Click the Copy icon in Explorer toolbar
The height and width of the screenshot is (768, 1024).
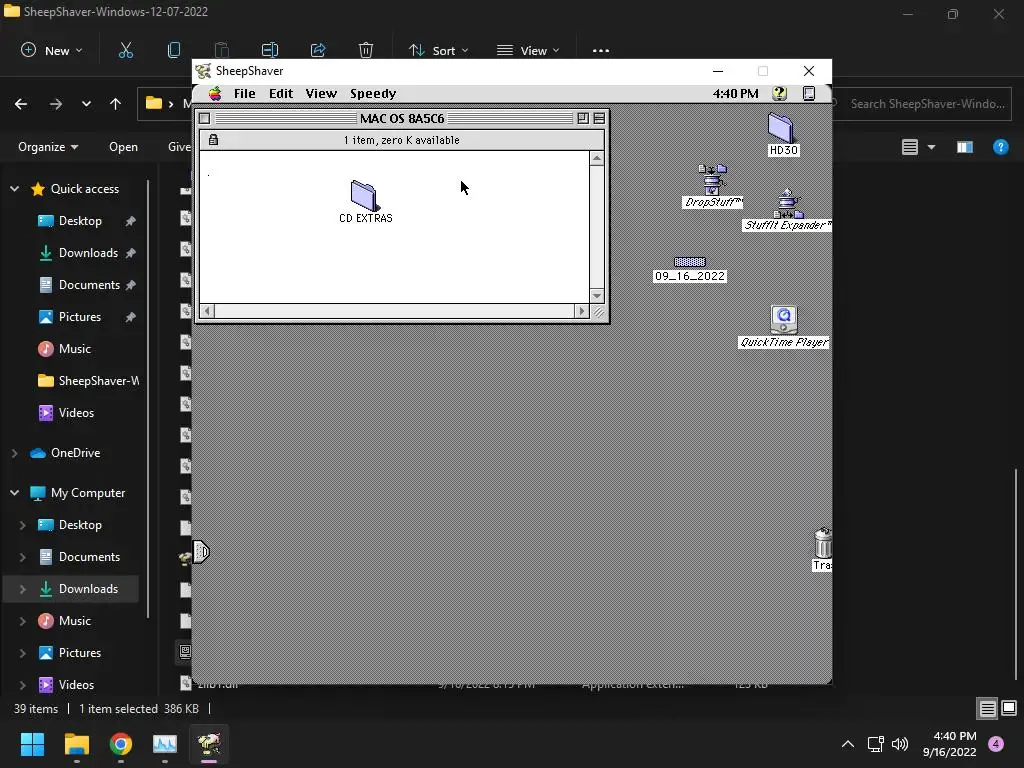[x=174, y=50]
